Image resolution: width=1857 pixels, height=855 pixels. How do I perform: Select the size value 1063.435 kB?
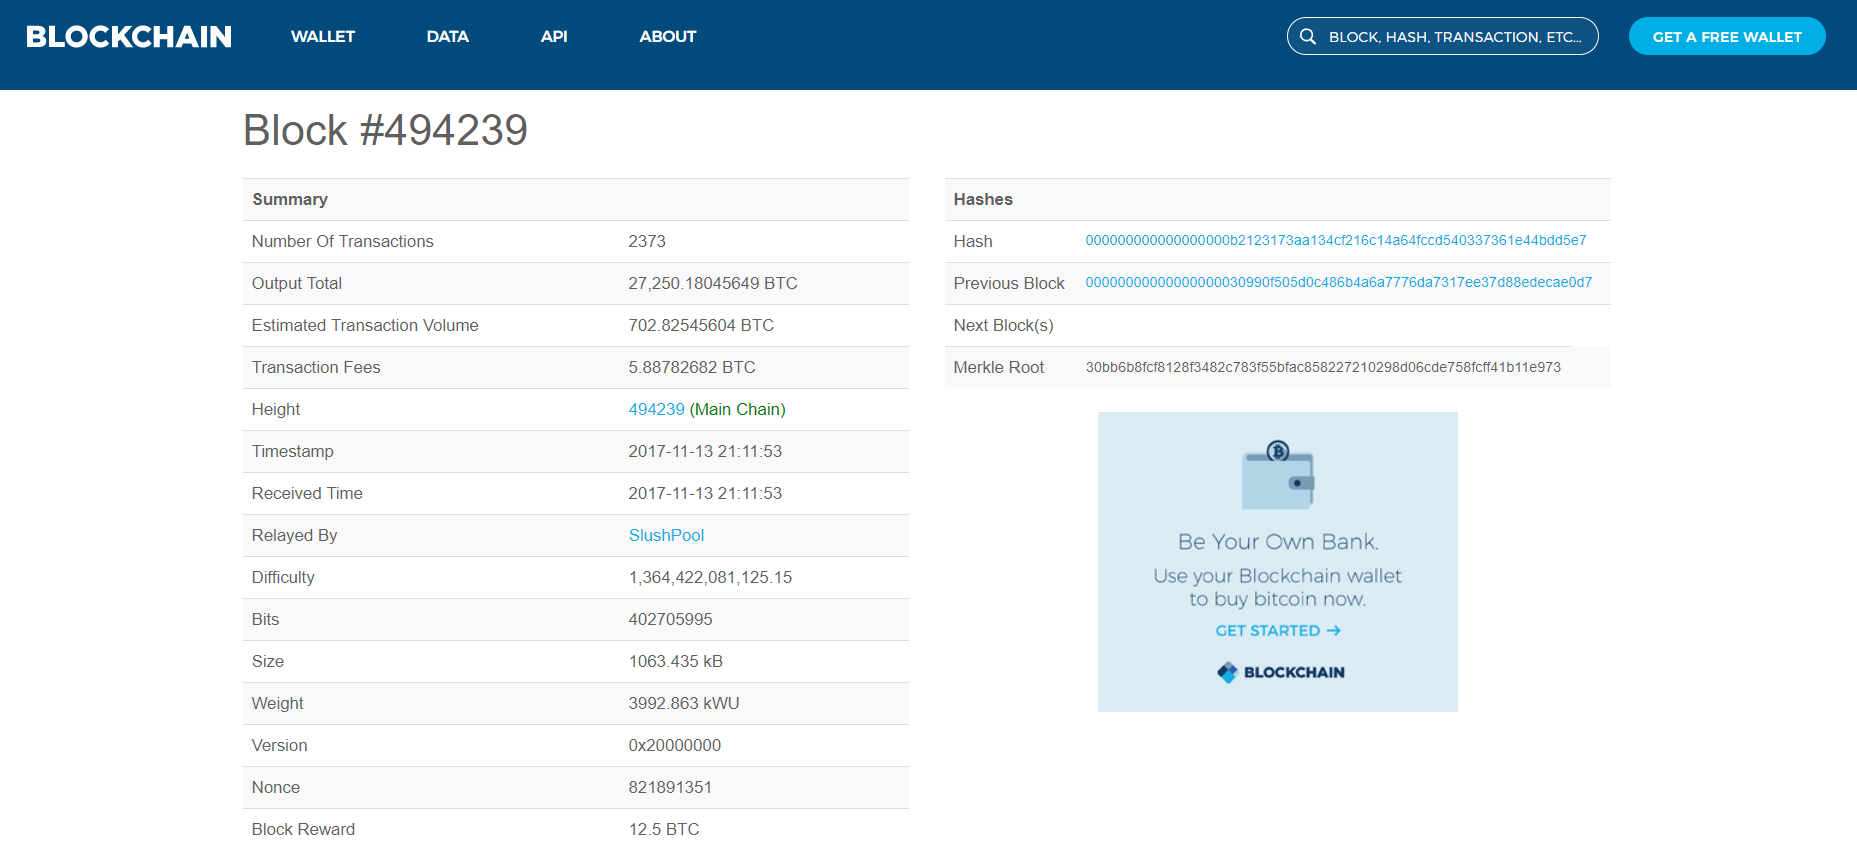coord(675,661)
